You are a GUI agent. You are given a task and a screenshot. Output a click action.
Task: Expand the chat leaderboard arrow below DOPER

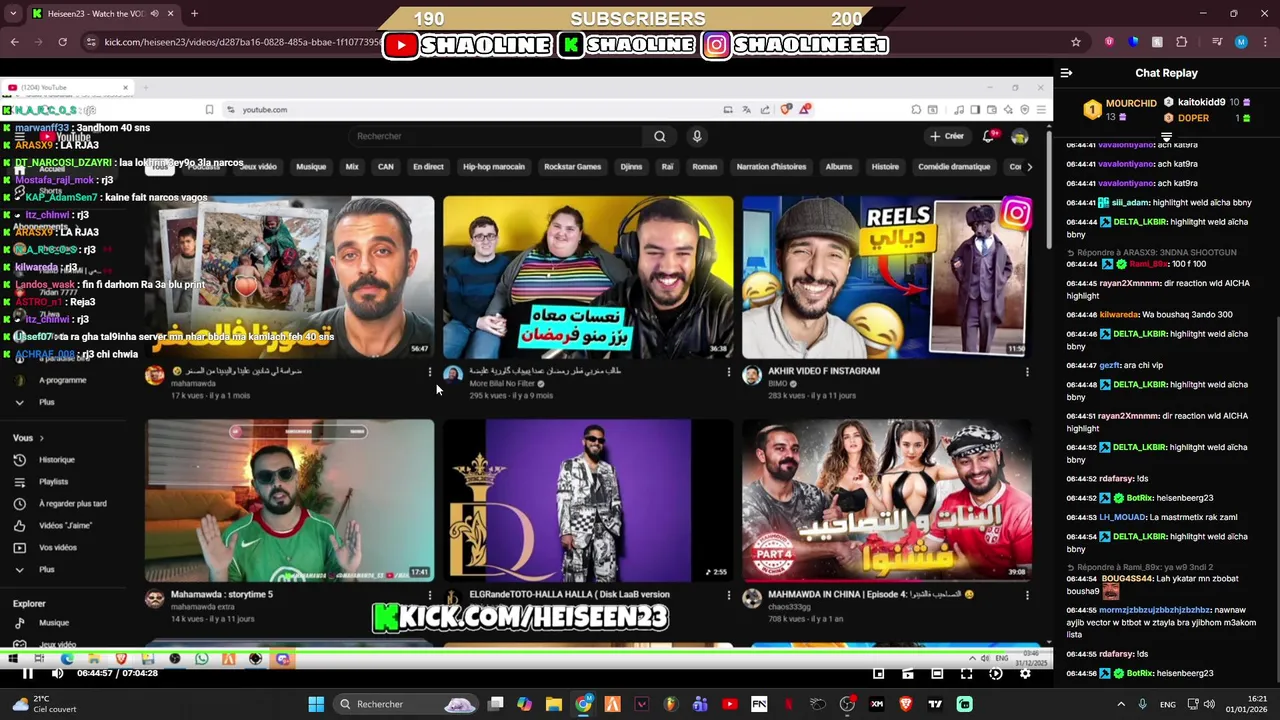click(1166, 135)
